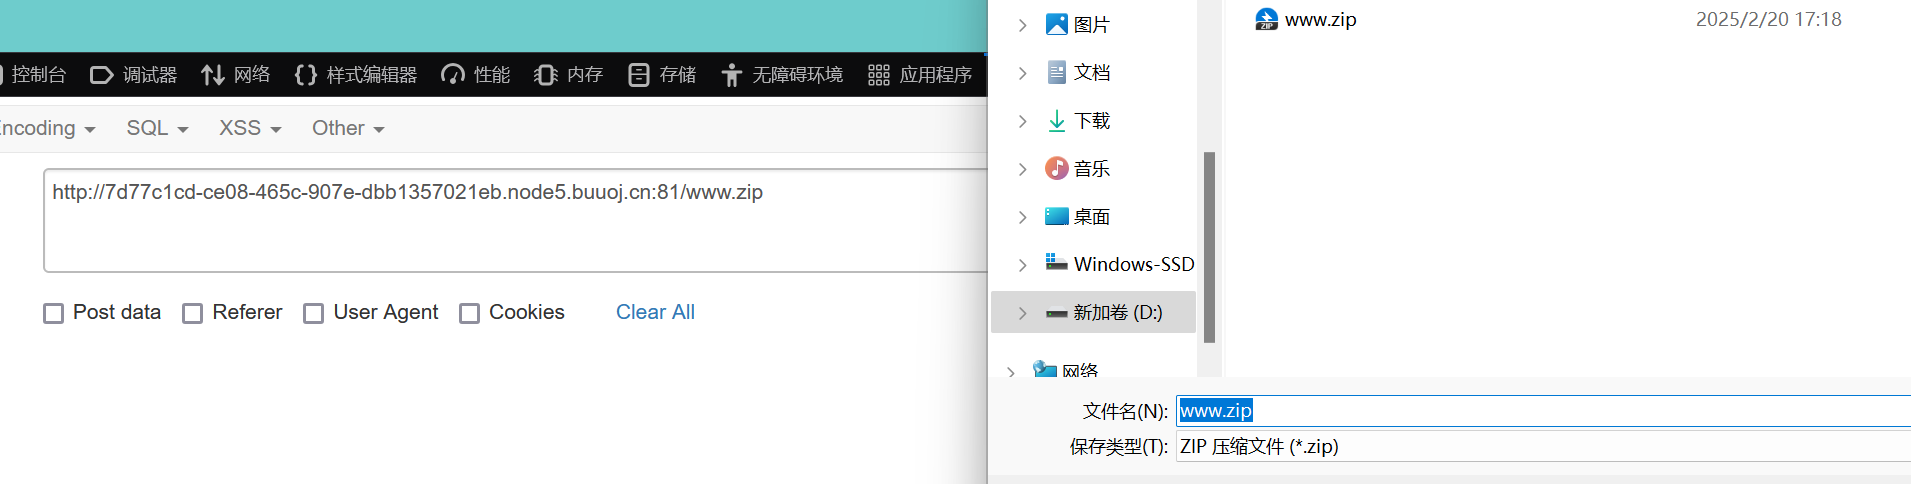Expand the 音乐 folder in save dialog

coord(1022,169)
